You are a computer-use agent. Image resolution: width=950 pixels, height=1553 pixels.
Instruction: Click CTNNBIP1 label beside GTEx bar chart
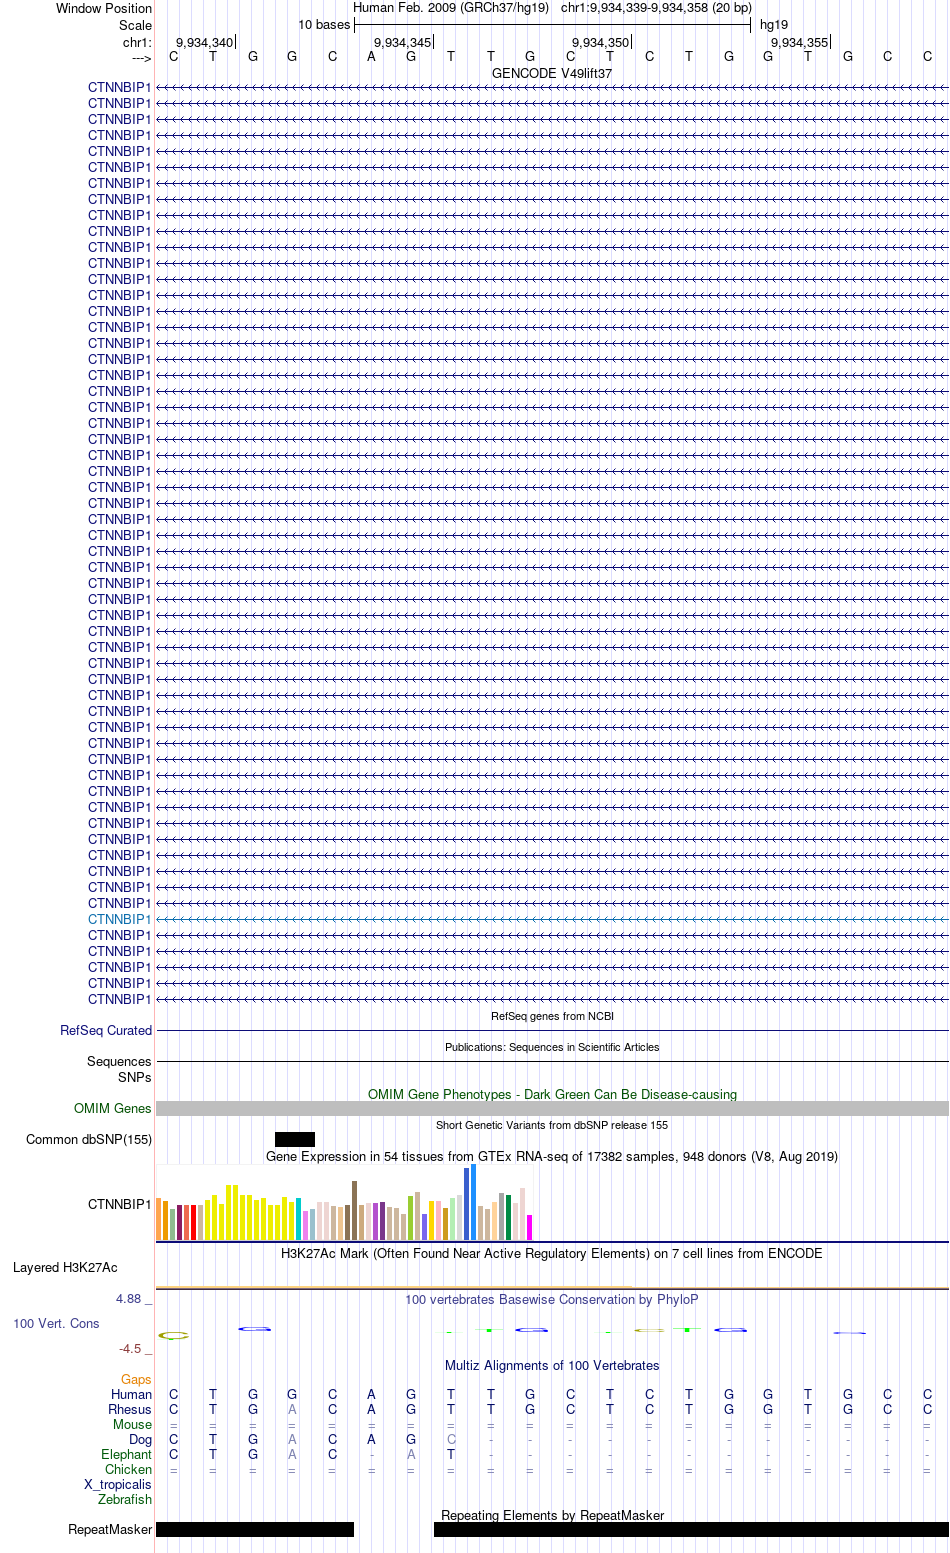[x=119, y=1204]
